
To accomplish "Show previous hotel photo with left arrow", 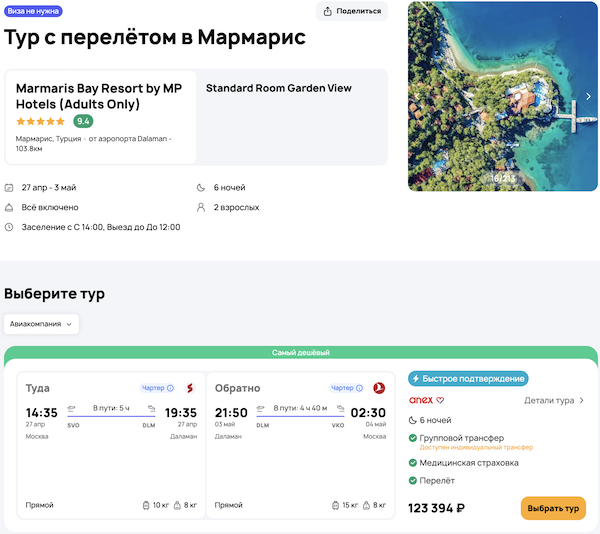I will [419, 96].
